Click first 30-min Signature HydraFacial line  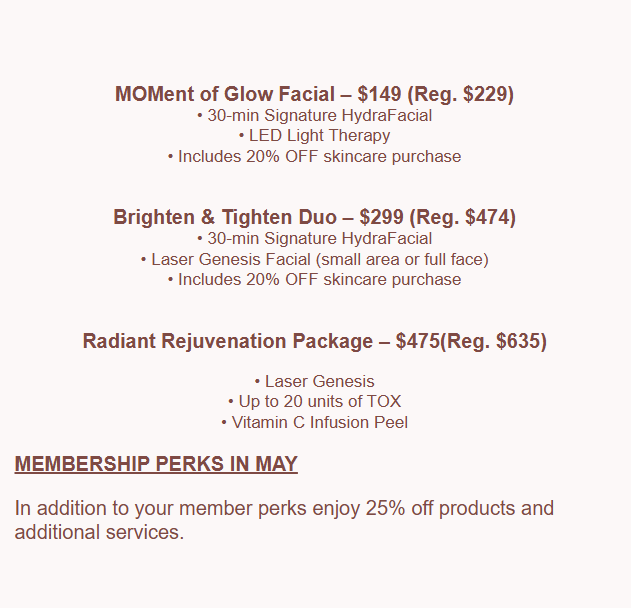[x=314, y=115]
